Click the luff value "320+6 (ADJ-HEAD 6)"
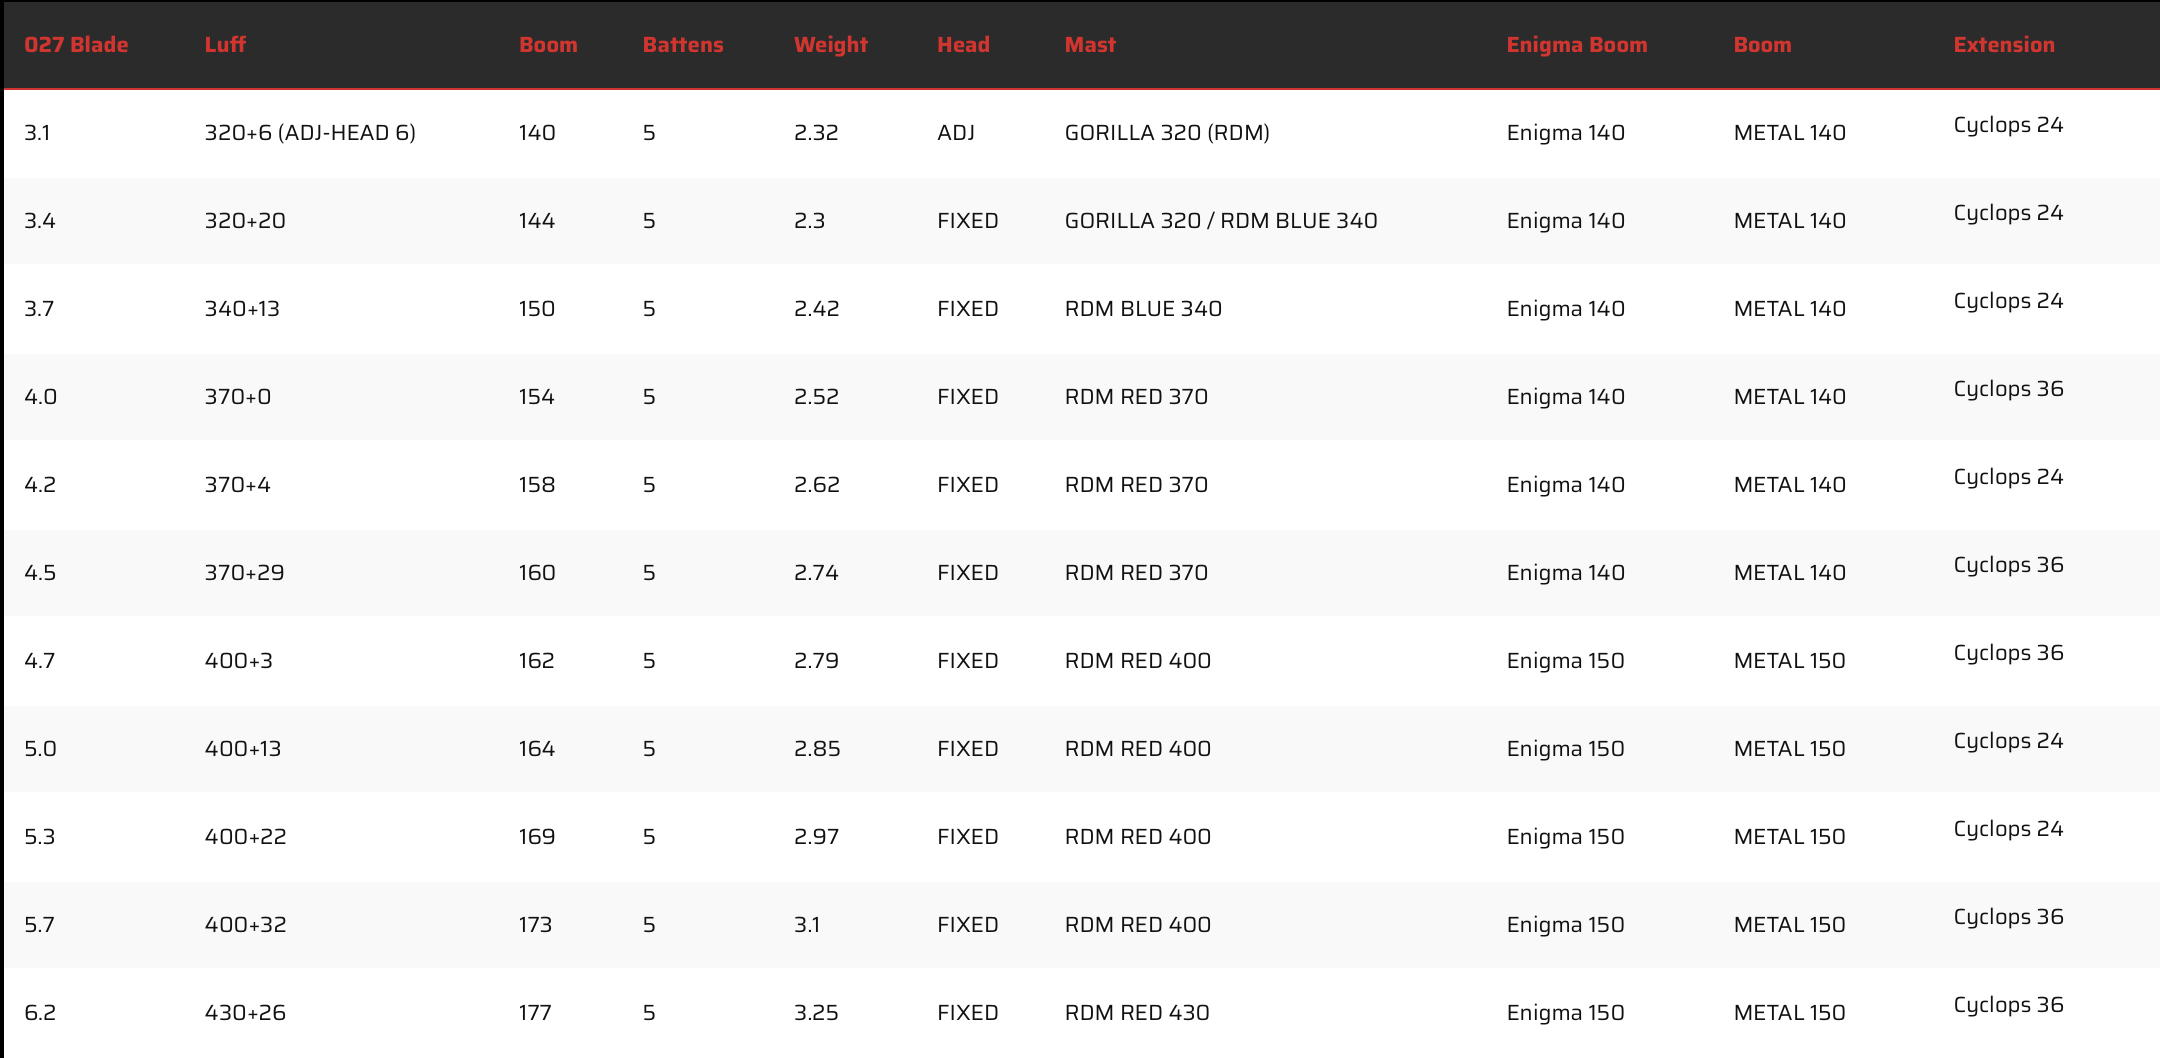The width and height of the screenshot is (2160, 1058). coord(310,133)
